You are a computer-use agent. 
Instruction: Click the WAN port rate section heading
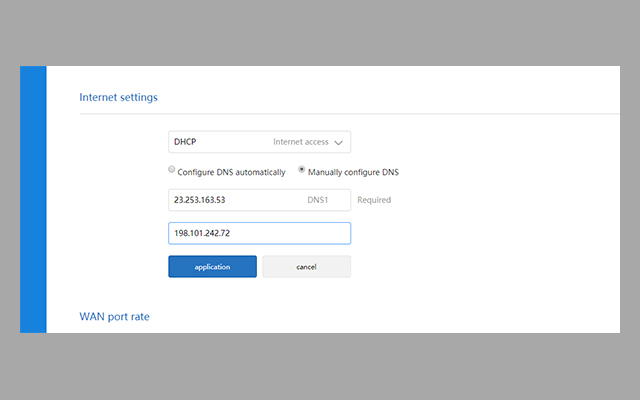114,317
